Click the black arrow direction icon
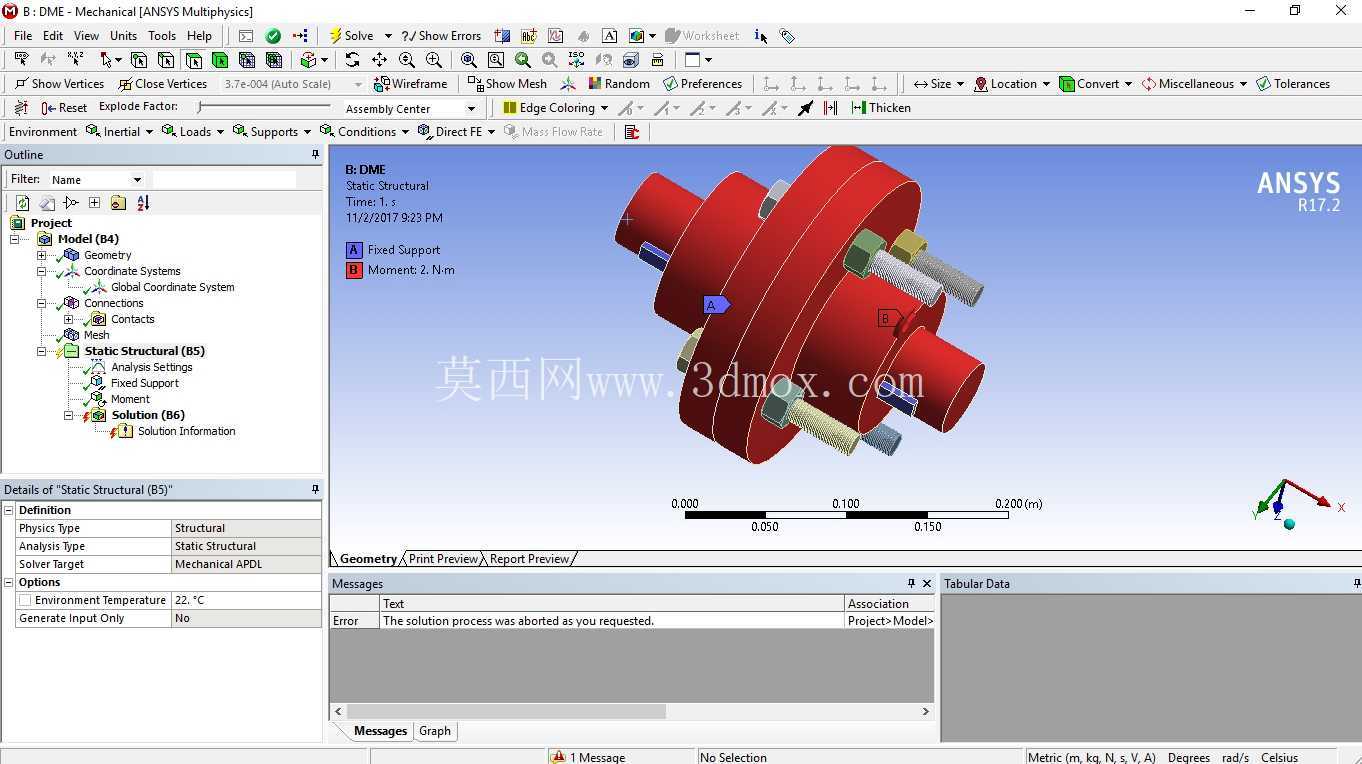 pyautogui.click(x=806, y=108)
